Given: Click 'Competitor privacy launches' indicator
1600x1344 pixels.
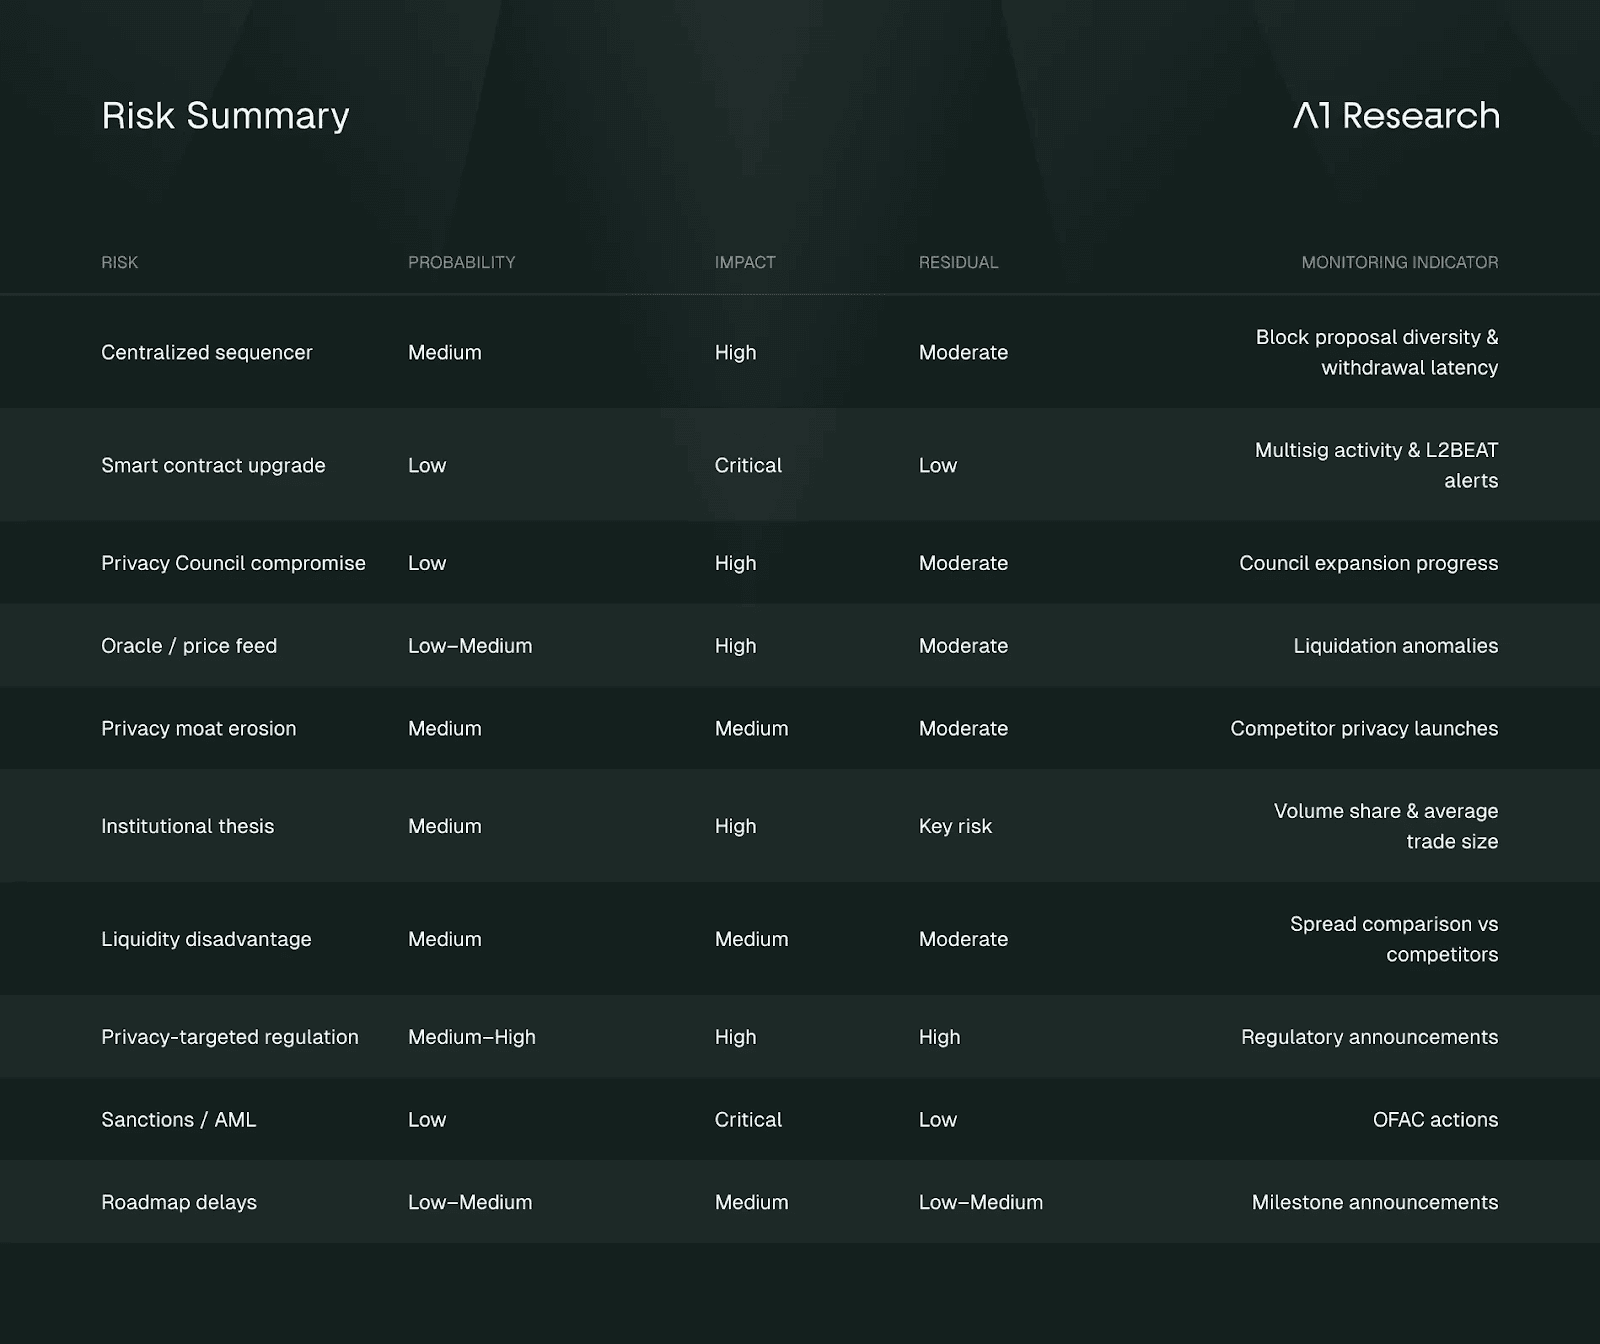Looking at the screenshot, I should tap(1364, 728).
